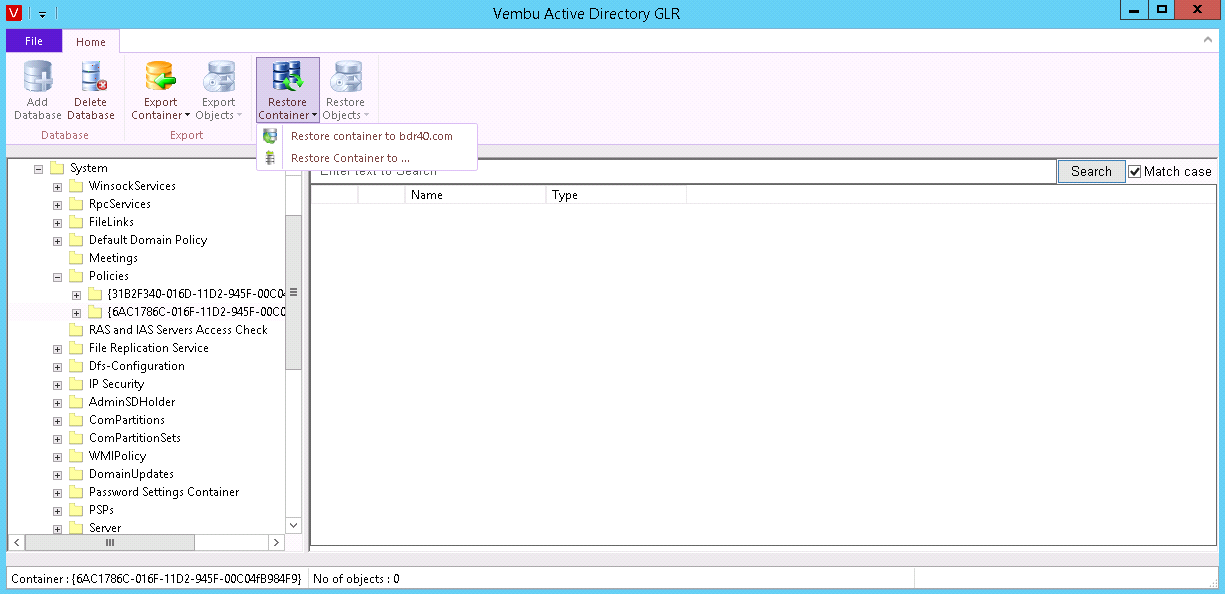This screenshot has width=1225, height=594.
Task: Expand the {6AC1786C-016F-11D2-945F policy node
Action: [76, 313]
